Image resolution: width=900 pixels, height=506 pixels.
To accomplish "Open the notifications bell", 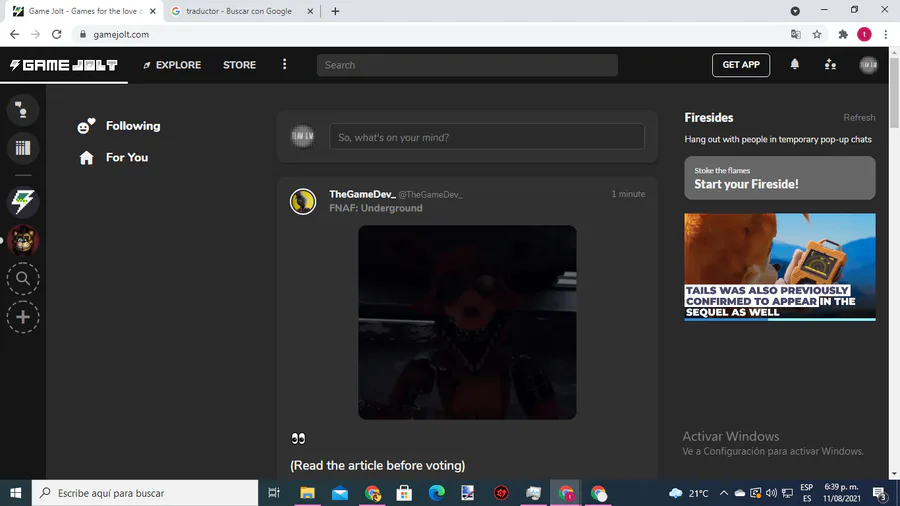I will tap(794, 65).
